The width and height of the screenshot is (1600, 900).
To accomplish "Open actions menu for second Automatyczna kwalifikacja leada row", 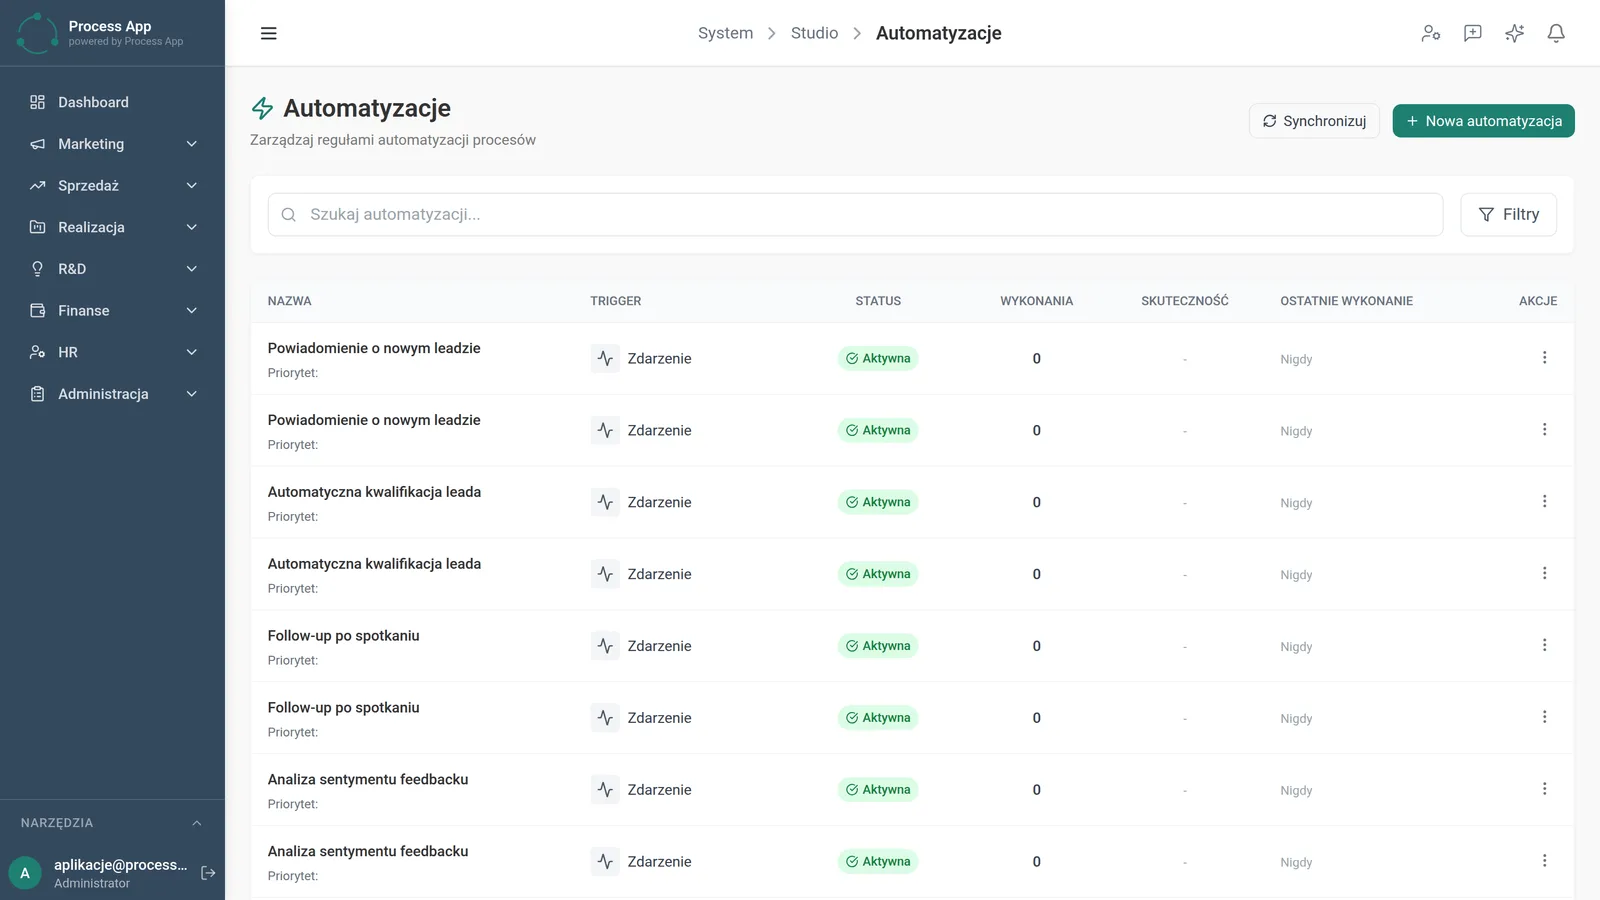I will tap(1544, 574).
